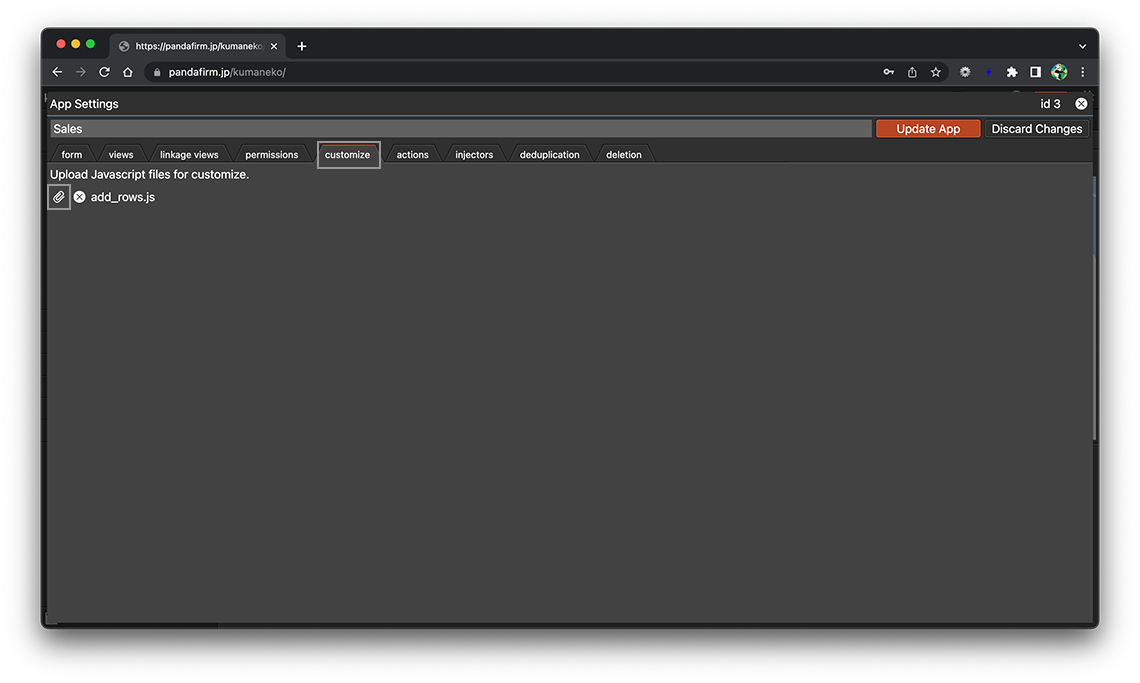Reload the page with the refresh icon
Screen dimensions: 1140x683
coord(104,72)
